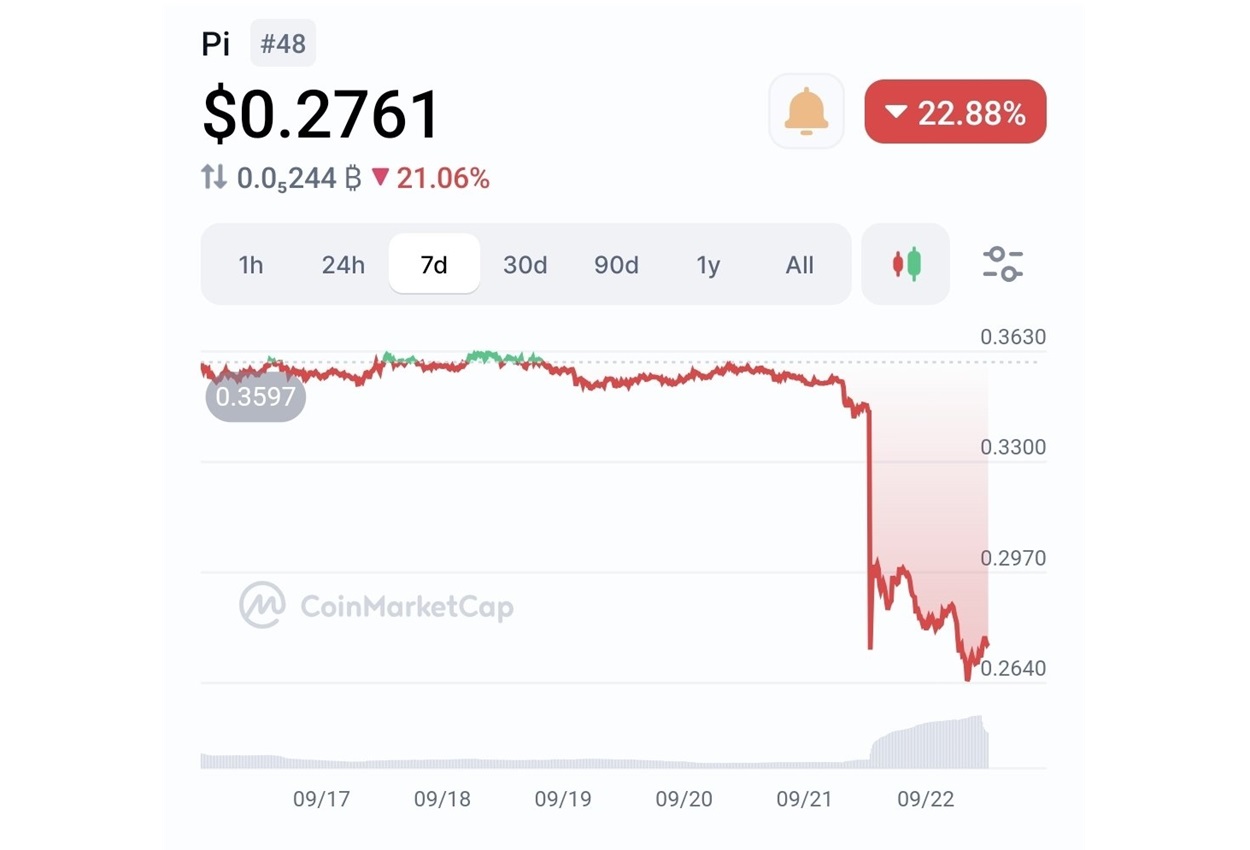Viewport: 1250px width, 850px height.
Task: Click the 0.3597 starting price label
Action: [x=256, y=397]
